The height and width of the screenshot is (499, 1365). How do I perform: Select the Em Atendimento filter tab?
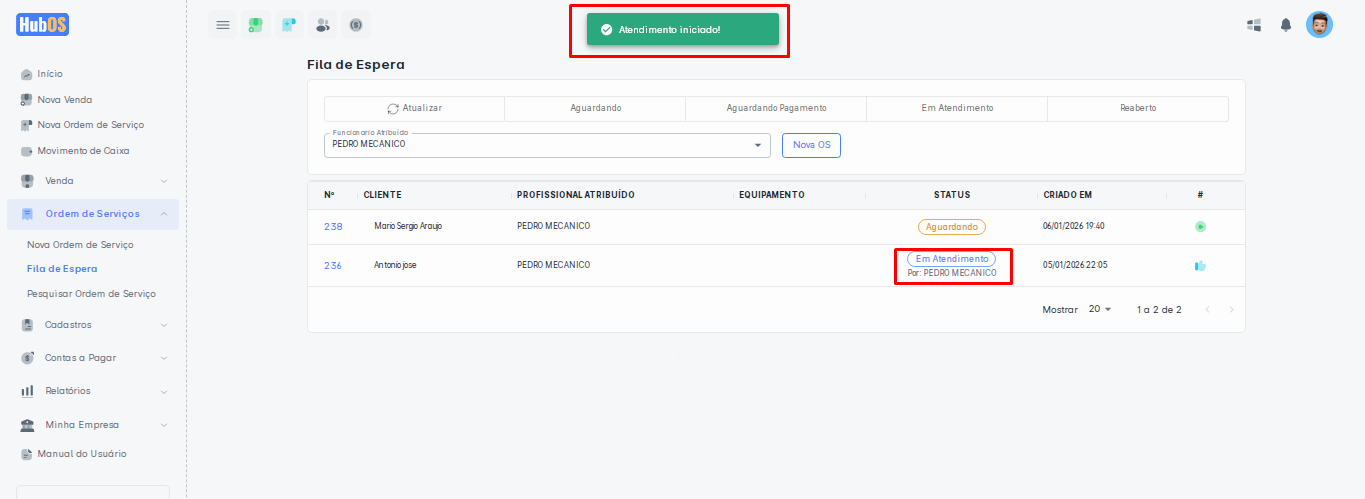(x=957, y=108)
